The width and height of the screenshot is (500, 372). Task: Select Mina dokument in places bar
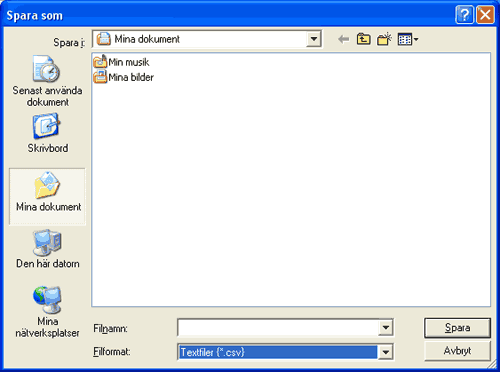[x=47, y=197]
